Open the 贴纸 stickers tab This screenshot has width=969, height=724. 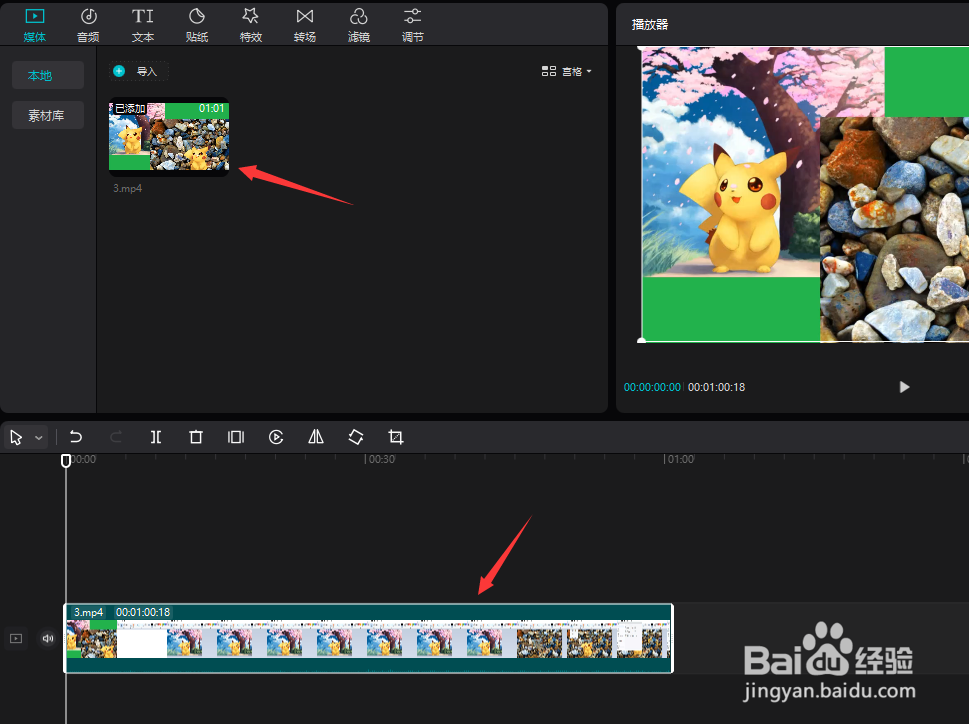pos(197,25)
